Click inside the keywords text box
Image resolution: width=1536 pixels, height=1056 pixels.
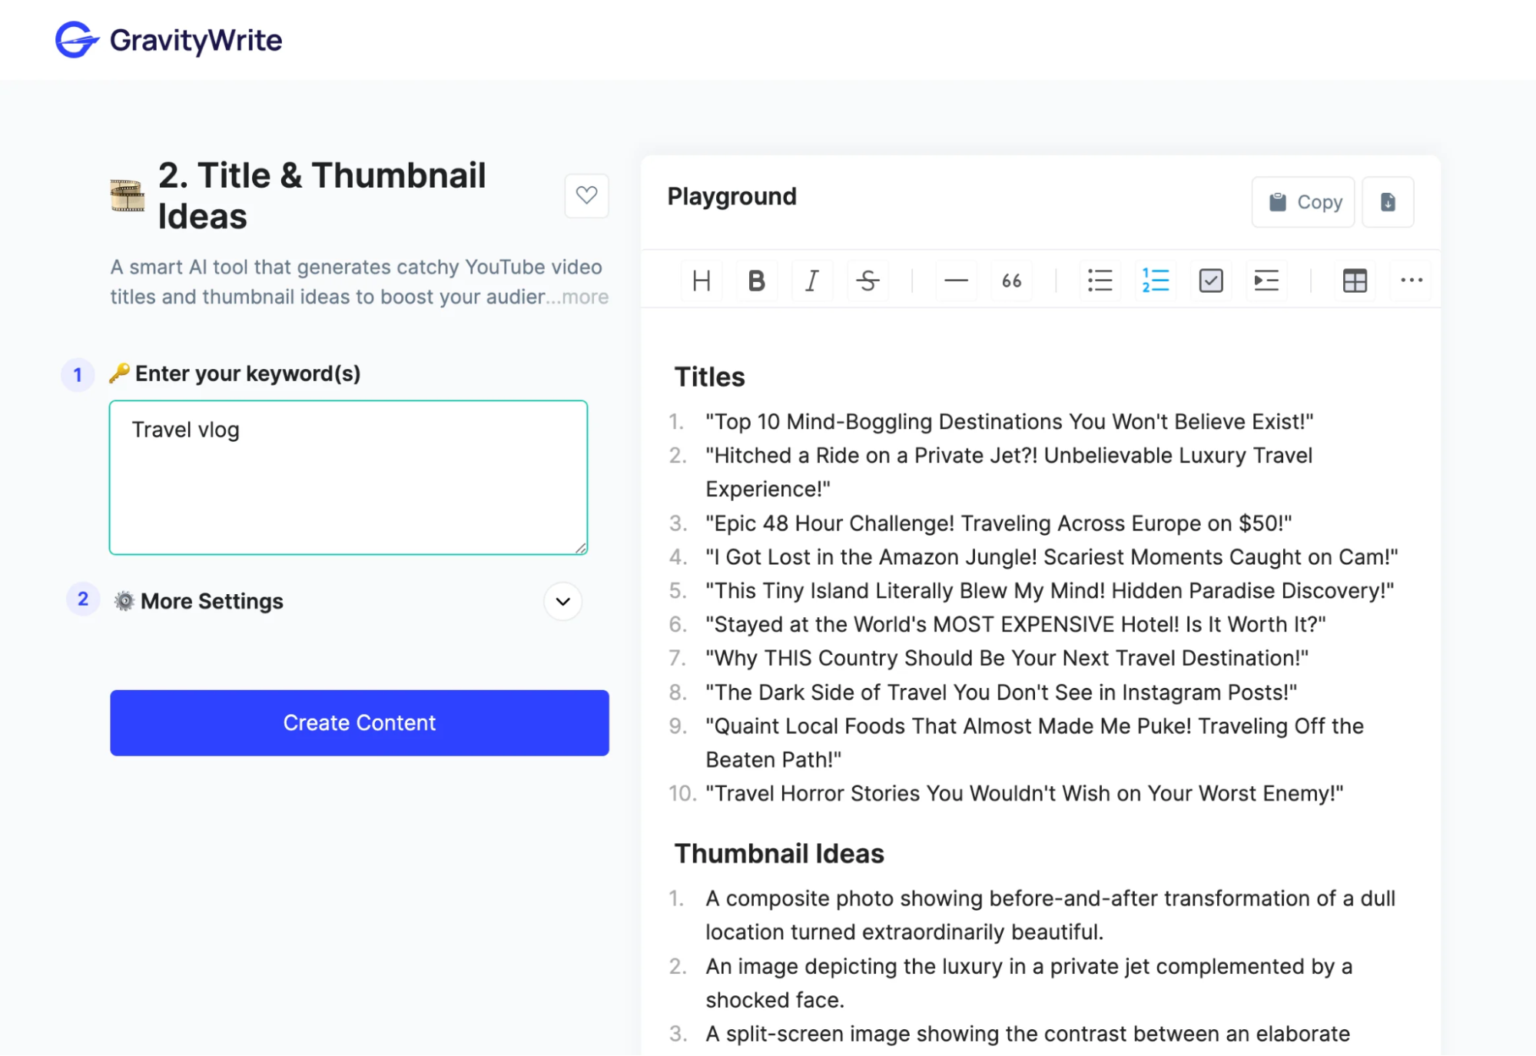click(348, 477)
